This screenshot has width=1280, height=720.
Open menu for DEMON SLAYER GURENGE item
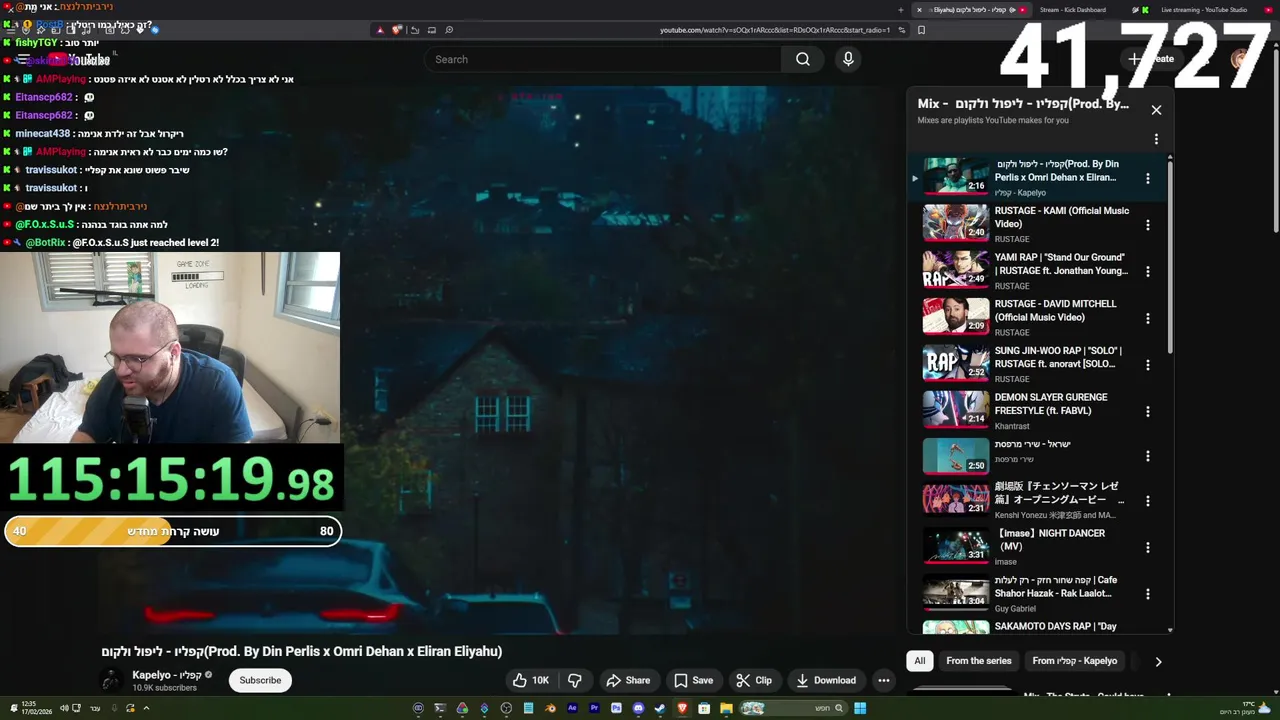1148,411
